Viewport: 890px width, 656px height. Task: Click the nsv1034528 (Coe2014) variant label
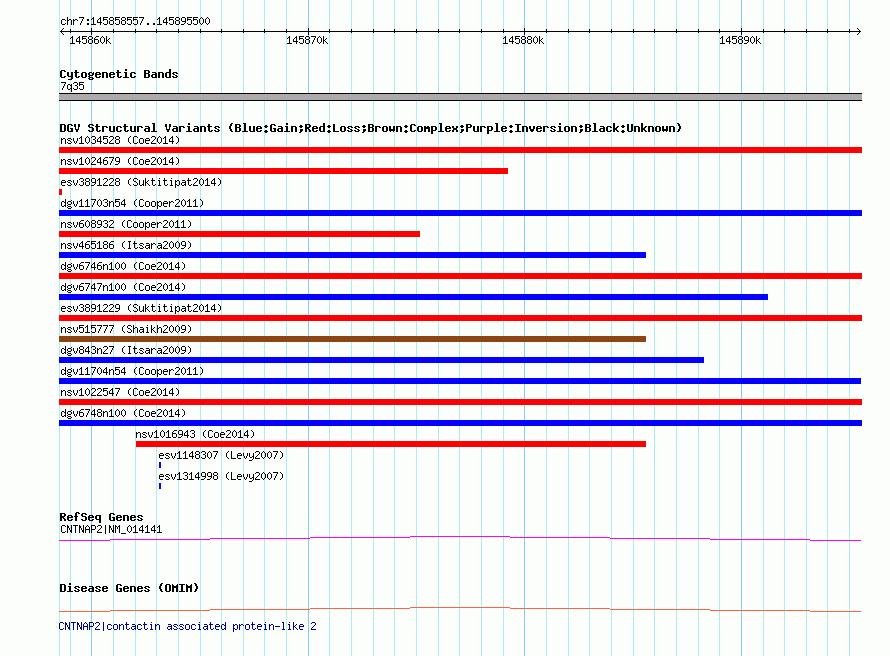click(x=120, y=140)
